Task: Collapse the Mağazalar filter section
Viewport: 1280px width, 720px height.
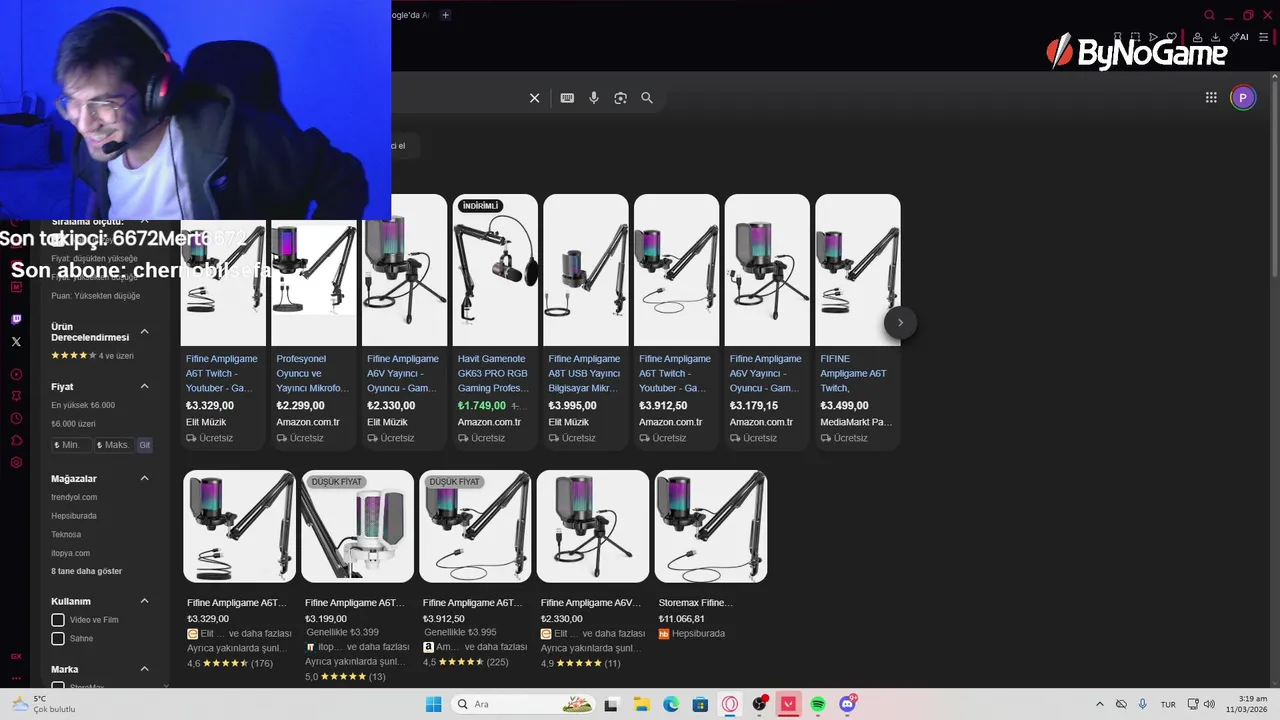Action: 144,478
